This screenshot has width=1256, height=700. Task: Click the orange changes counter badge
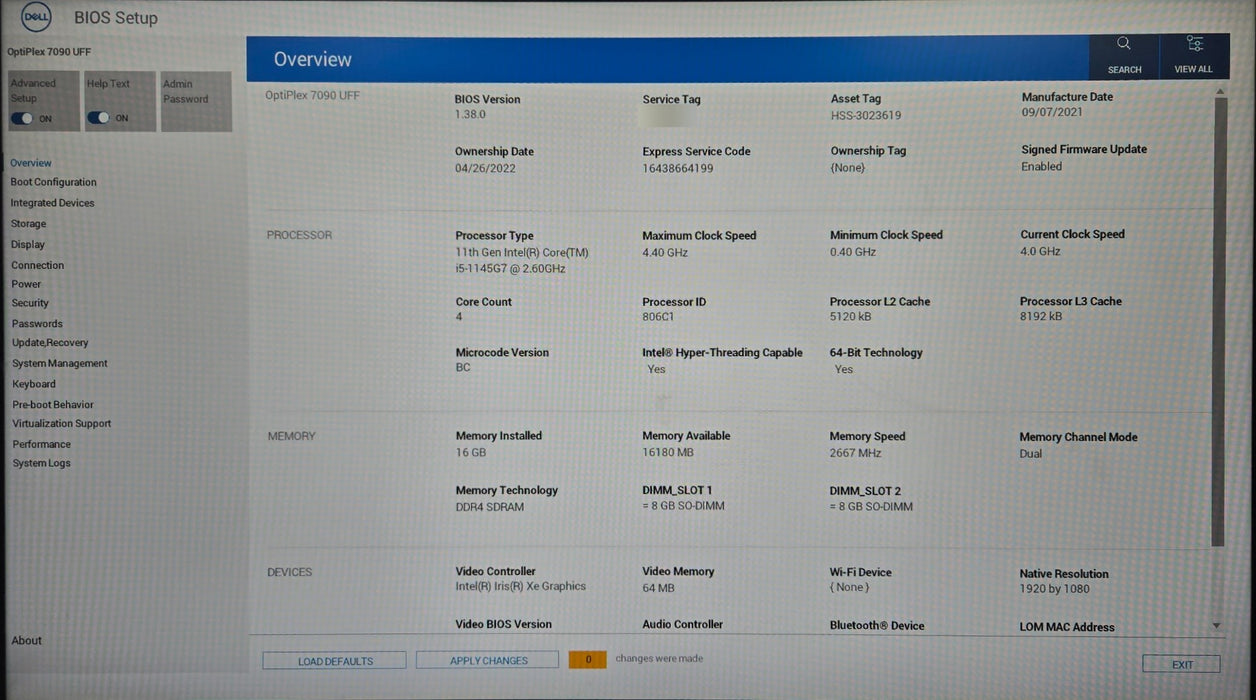(x=588, y=660)
